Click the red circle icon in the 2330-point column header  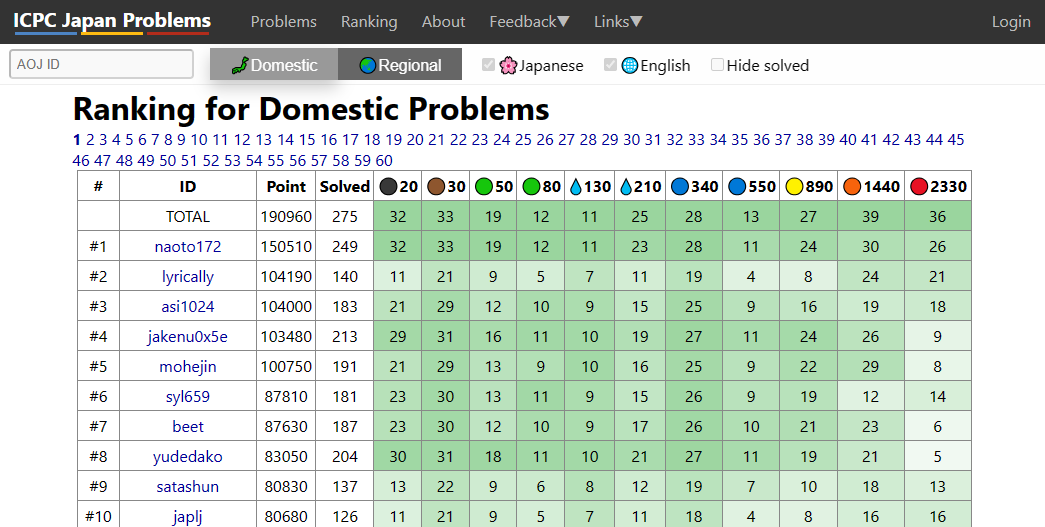(x=919, y=187)
